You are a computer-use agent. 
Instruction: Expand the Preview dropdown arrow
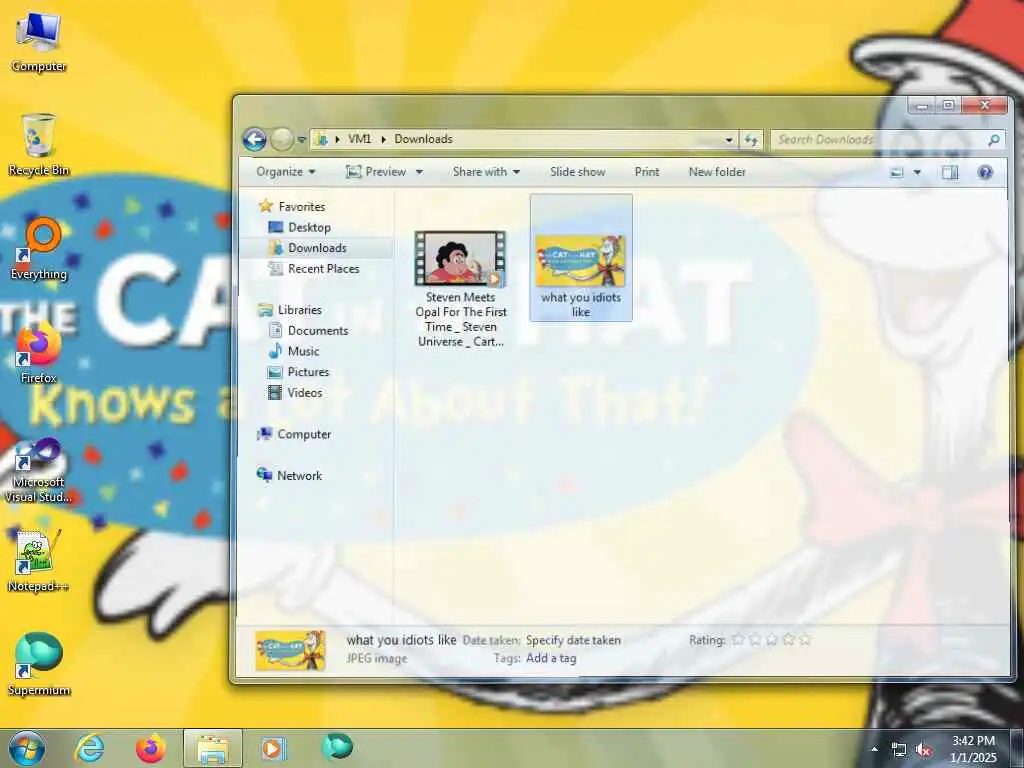tap(419, 172)
